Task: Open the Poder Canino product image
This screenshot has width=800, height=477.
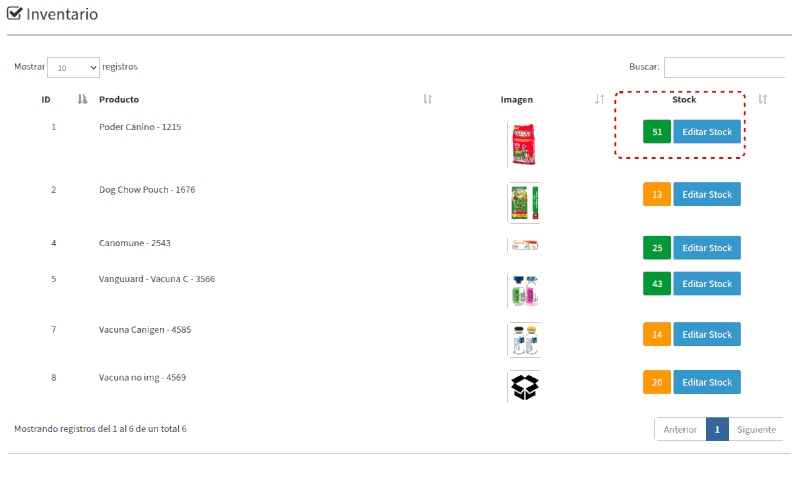Action: [524, 144]
